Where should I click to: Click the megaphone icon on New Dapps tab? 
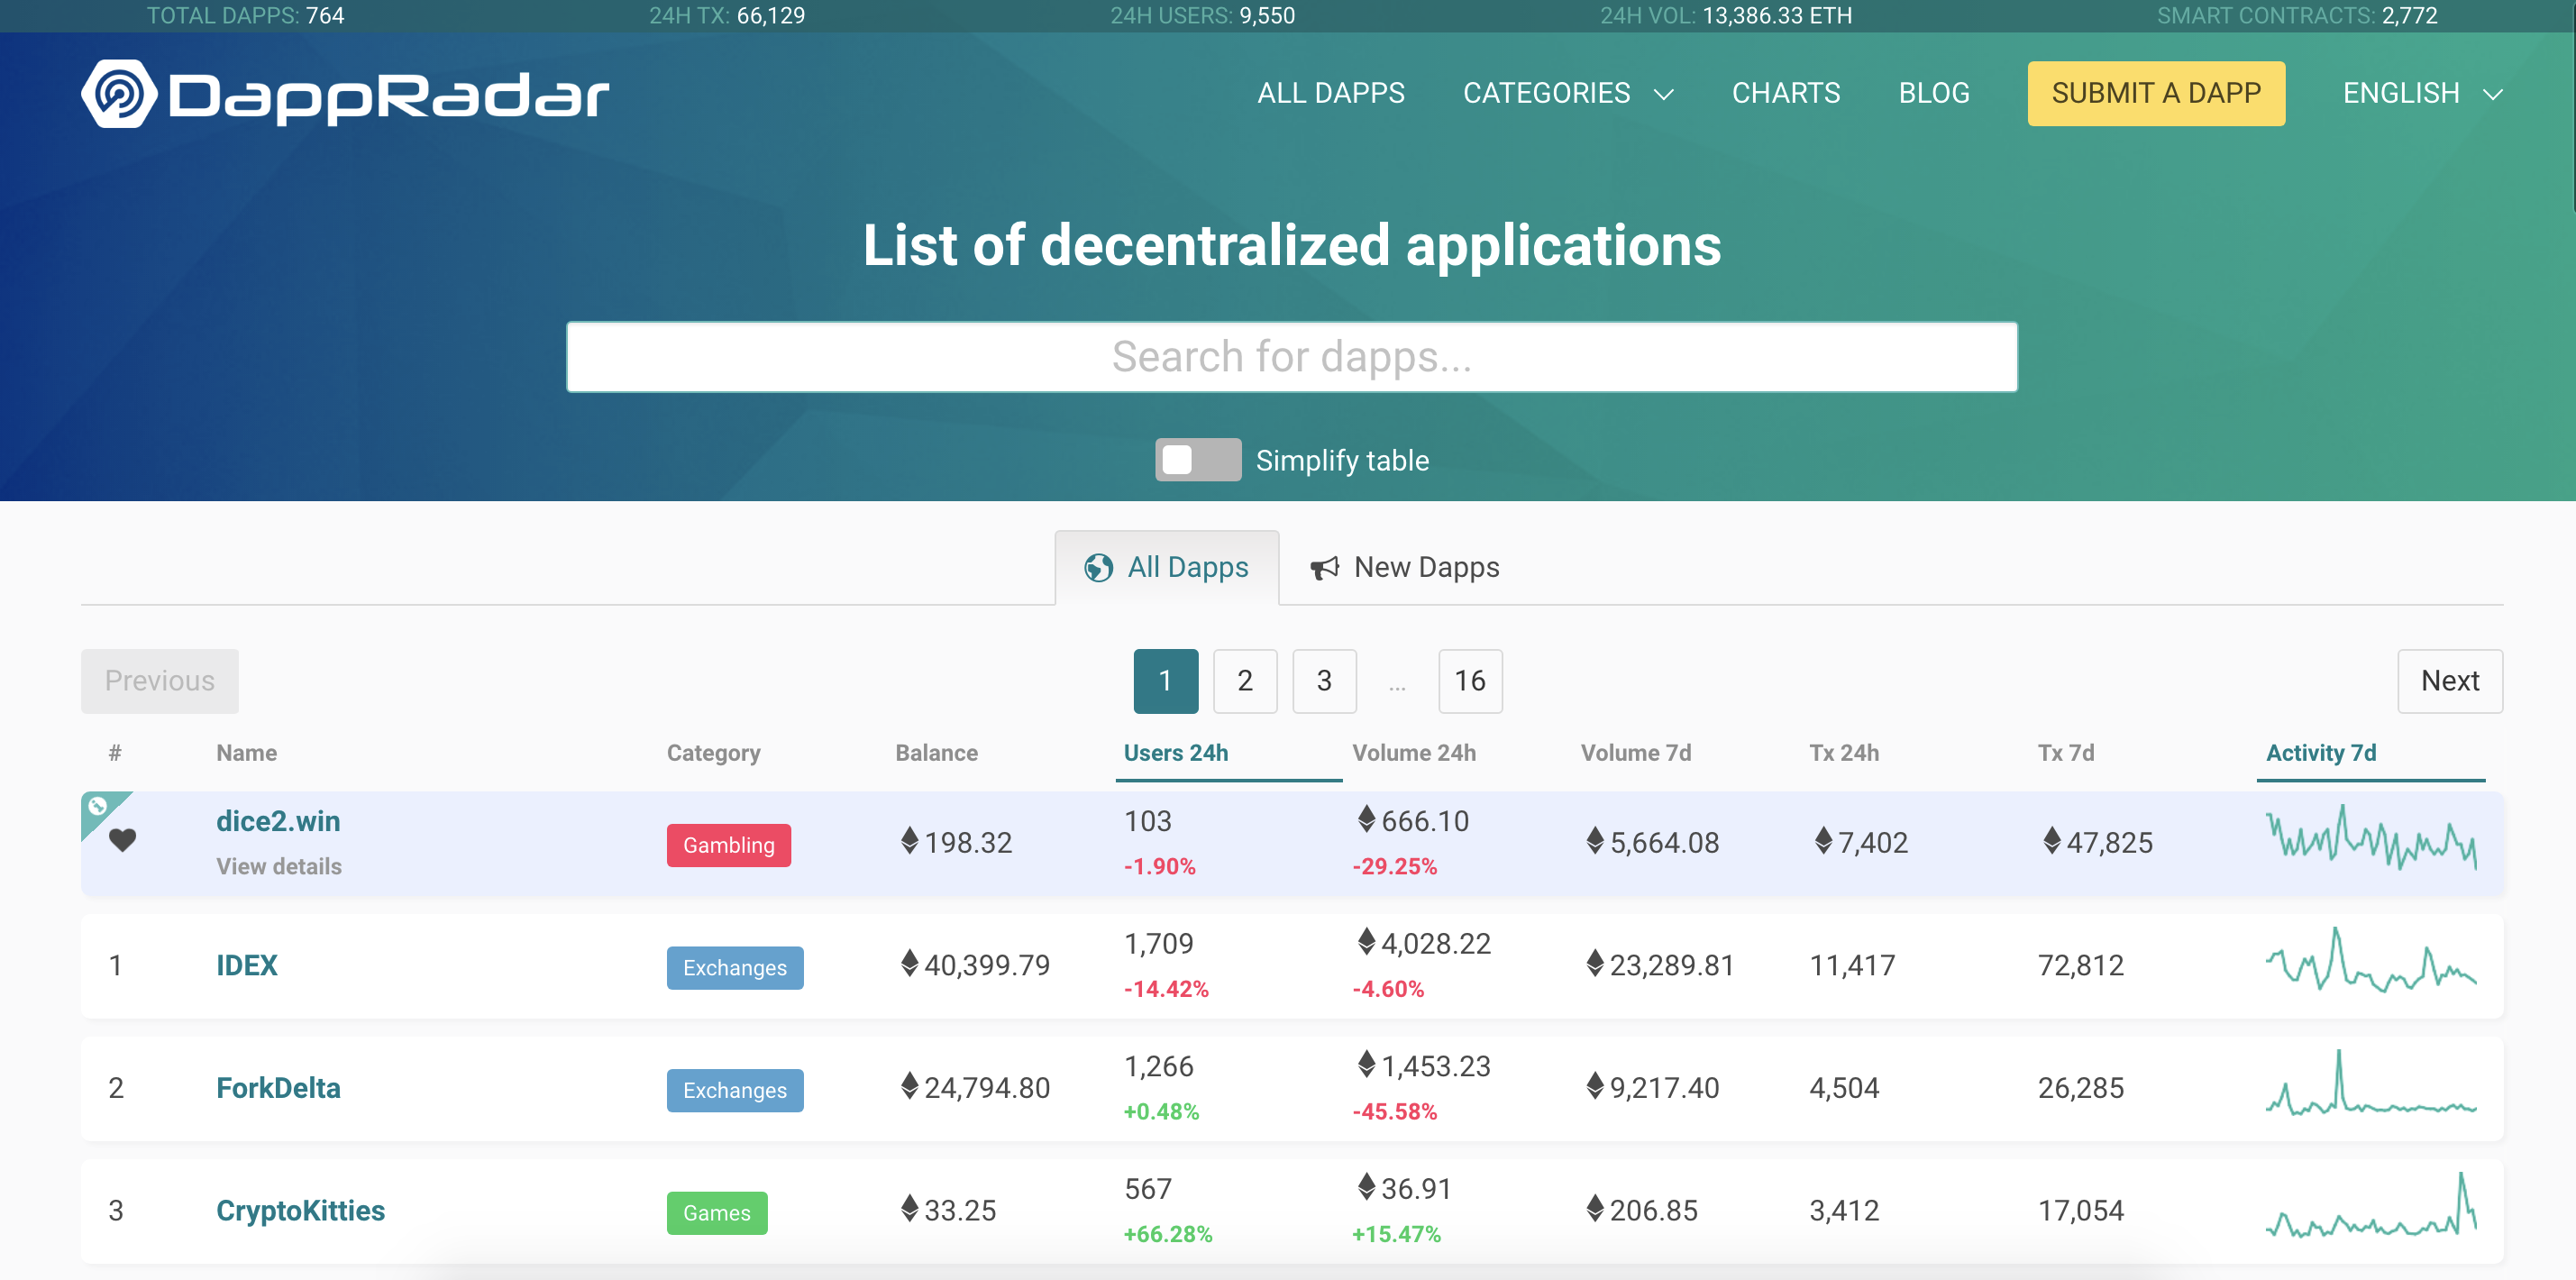[x=1323, y=567]
